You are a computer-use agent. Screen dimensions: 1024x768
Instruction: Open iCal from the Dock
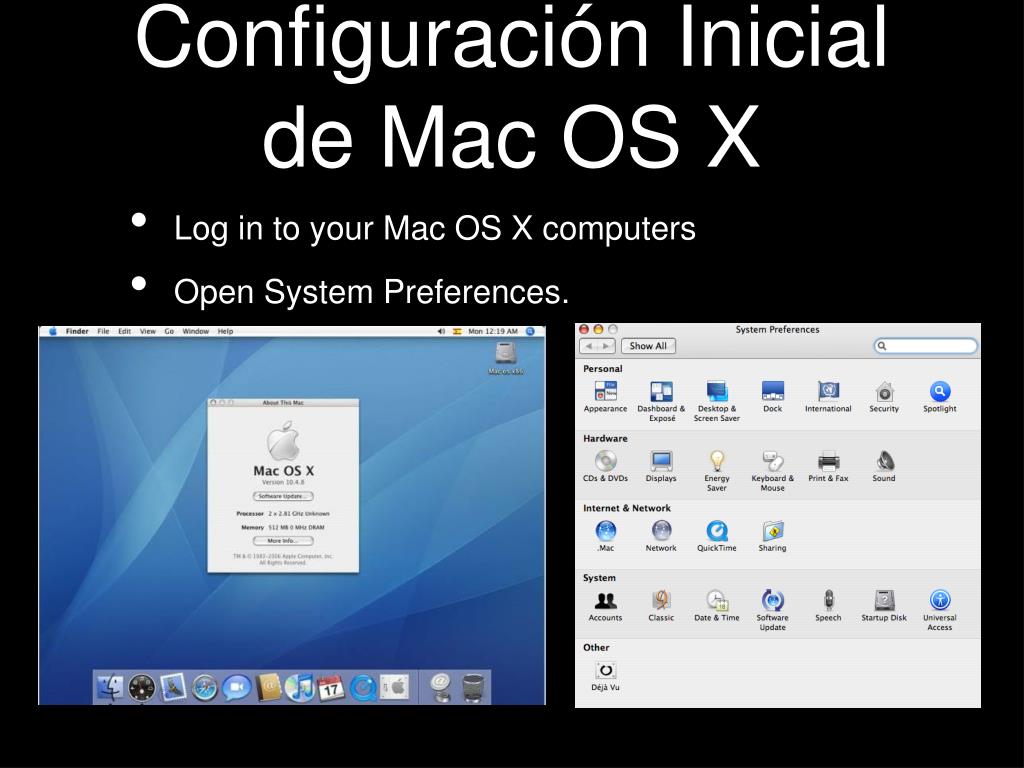[x=331, y=688]
